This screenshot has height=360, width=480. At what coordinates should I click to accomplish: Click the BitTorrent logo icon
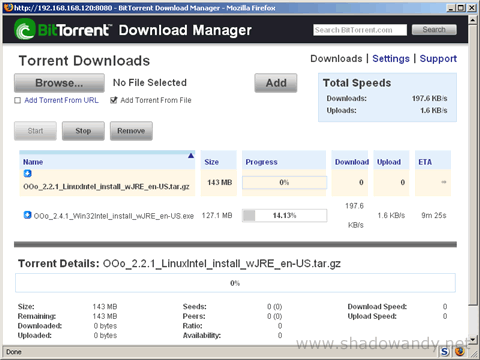click(25, 29)
